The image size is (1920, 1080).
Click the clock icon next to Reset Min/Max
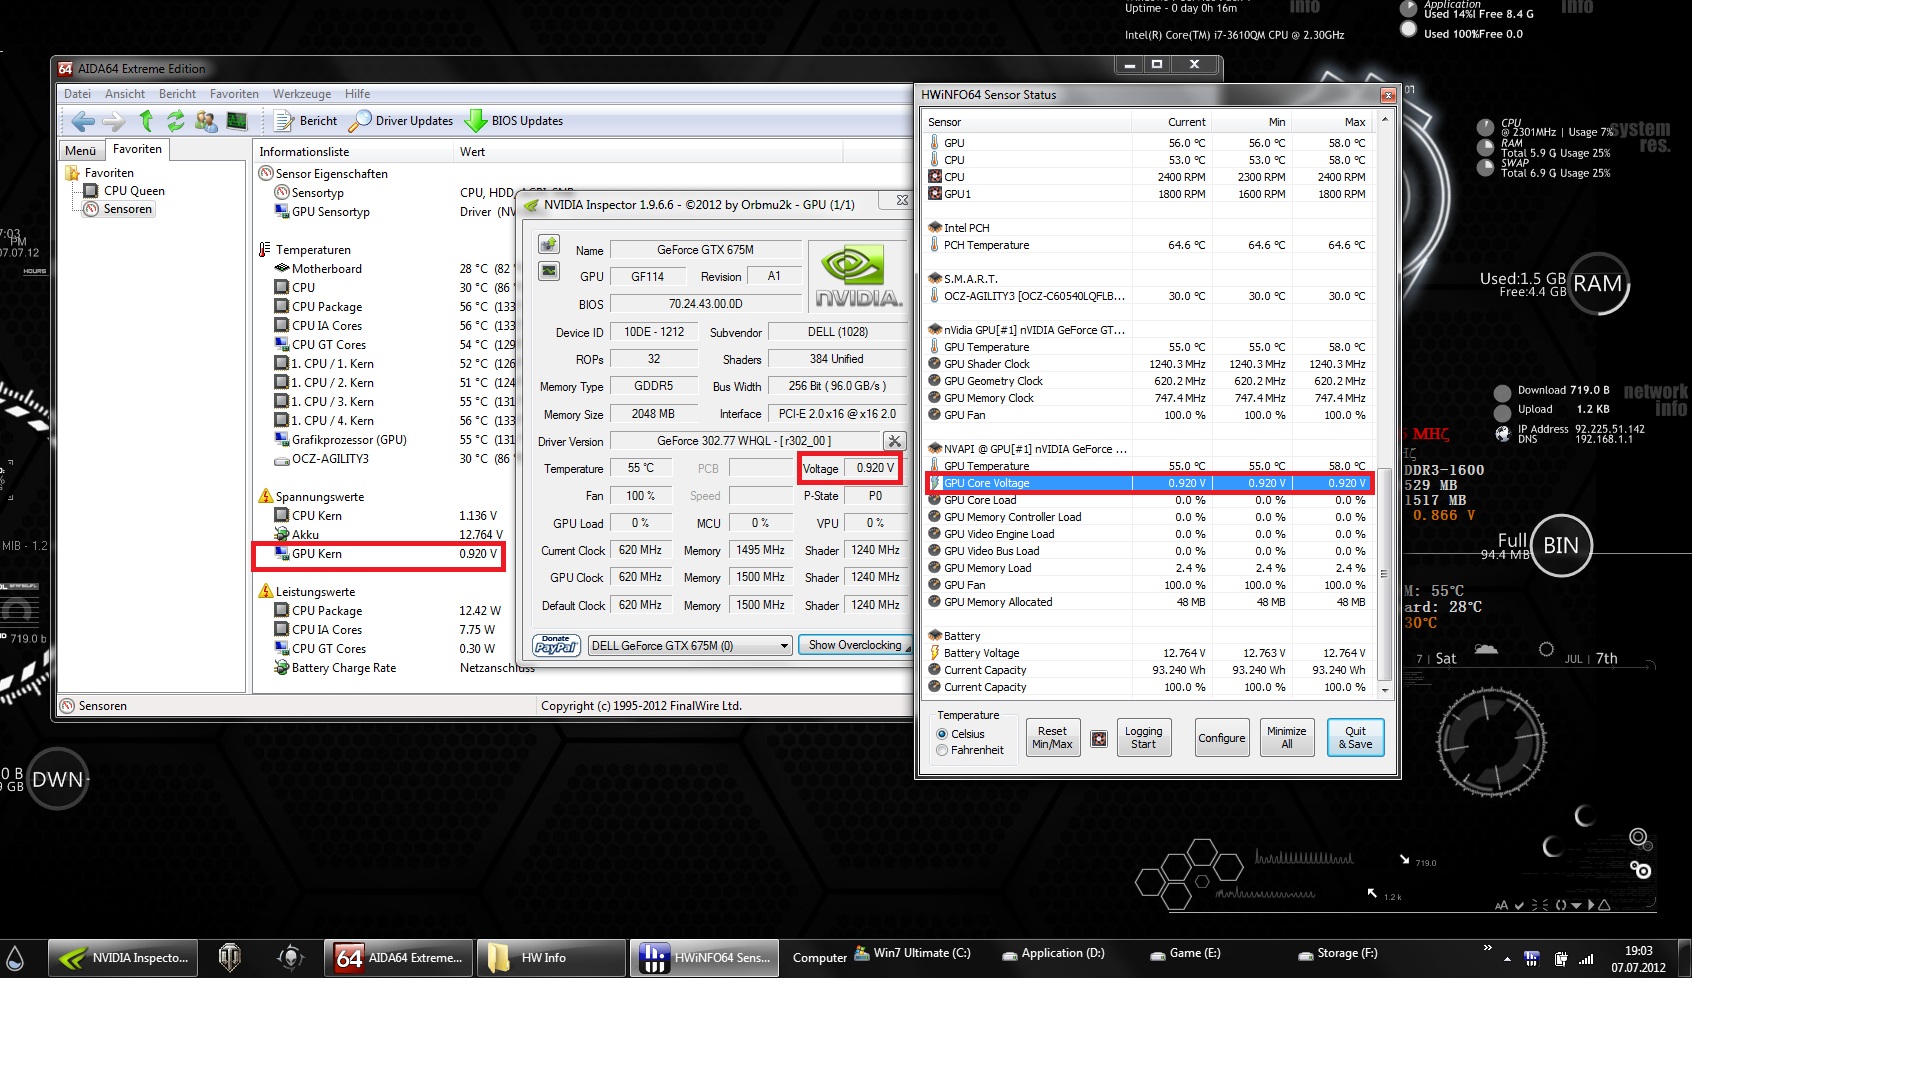[x=1098, y=739]
